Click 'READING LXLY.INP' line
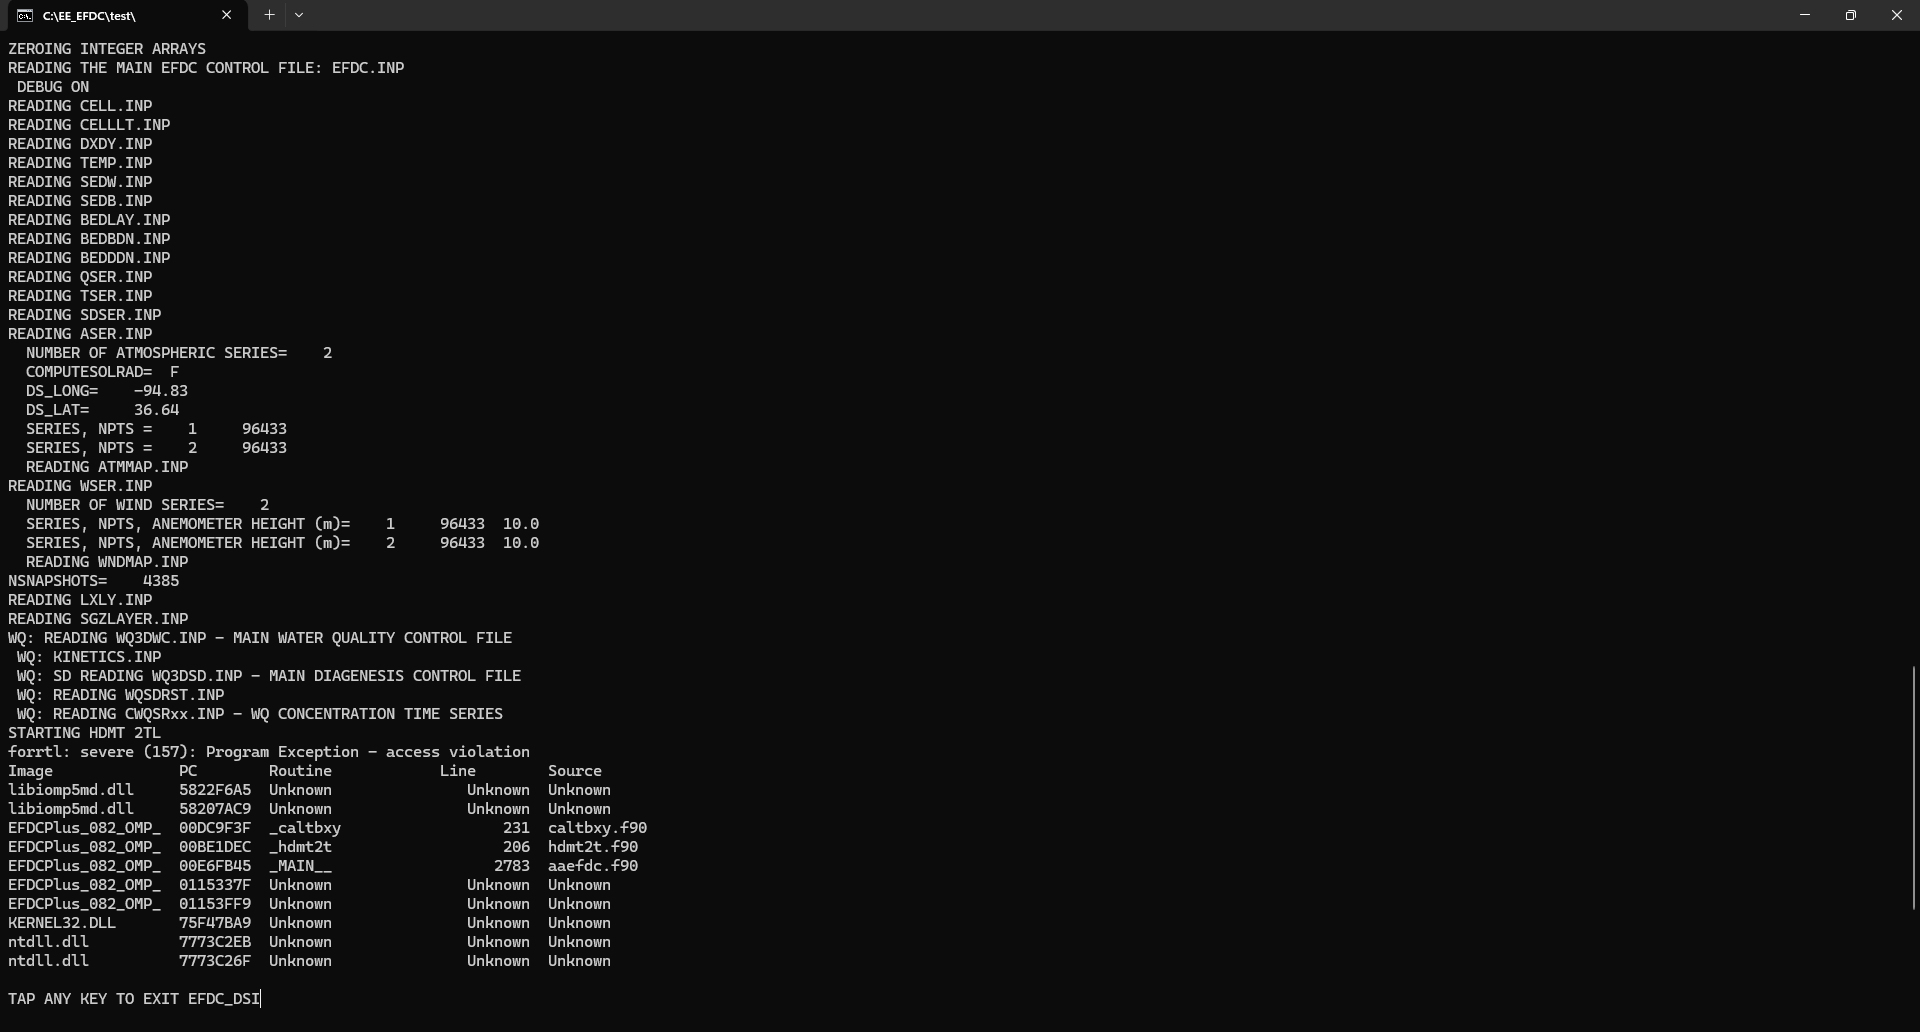1920x1032 pixels. [80, 600]
